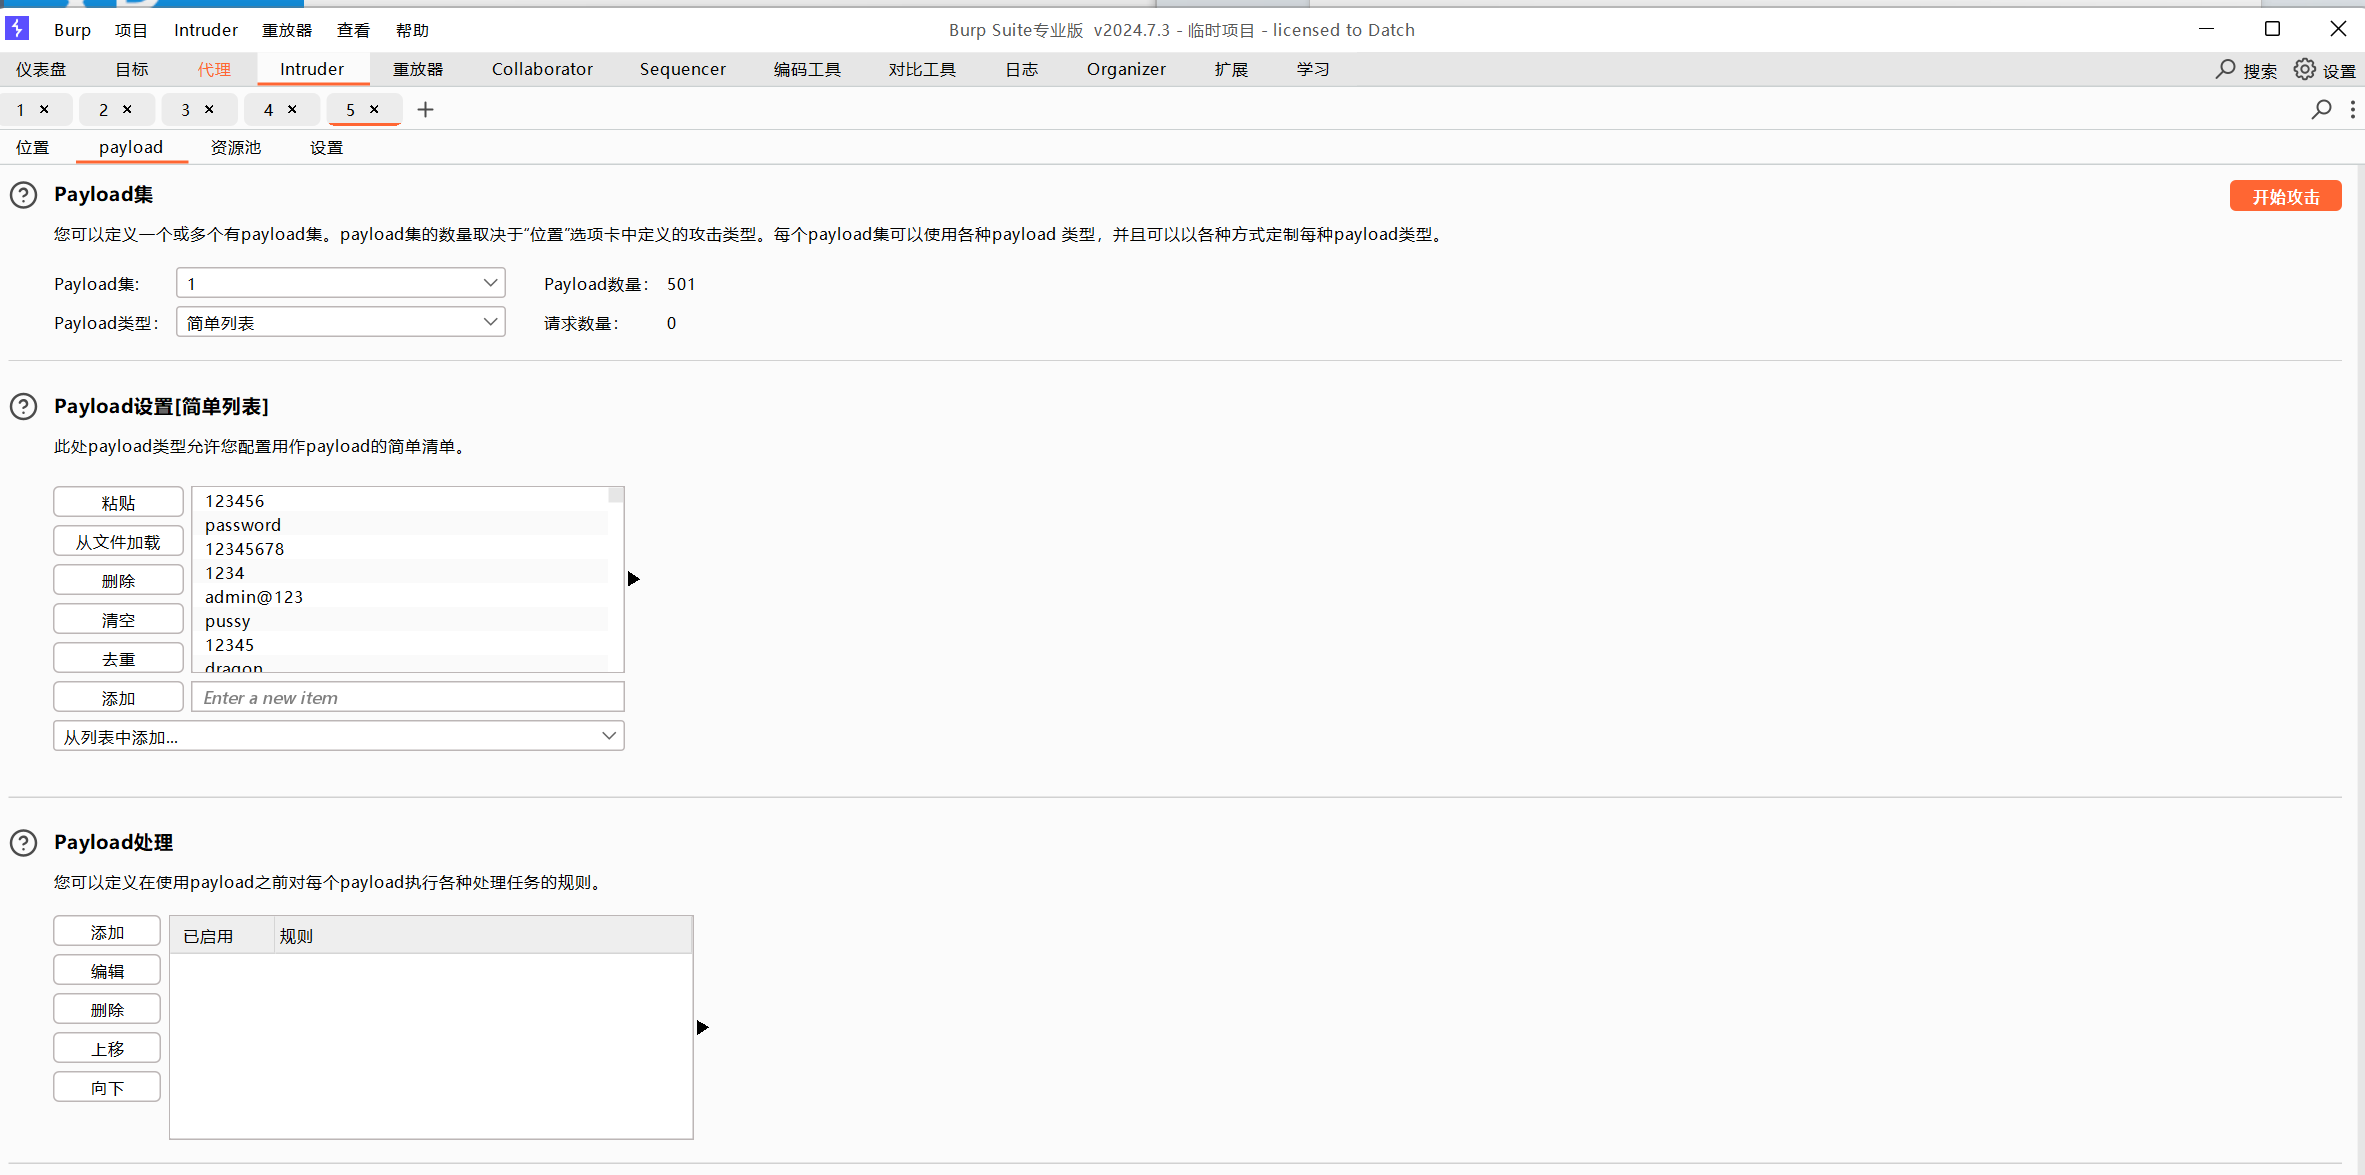Click 从文件加载 button
The height and width of the screenshot is (1175, 2365).
pos(118,541)
